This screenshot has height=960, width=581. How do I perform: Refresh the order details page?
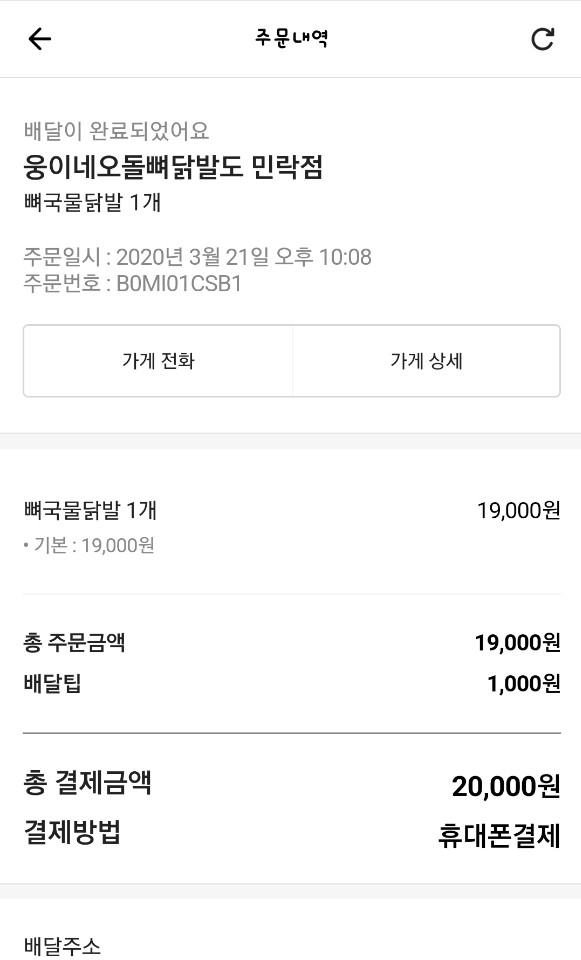542,39
